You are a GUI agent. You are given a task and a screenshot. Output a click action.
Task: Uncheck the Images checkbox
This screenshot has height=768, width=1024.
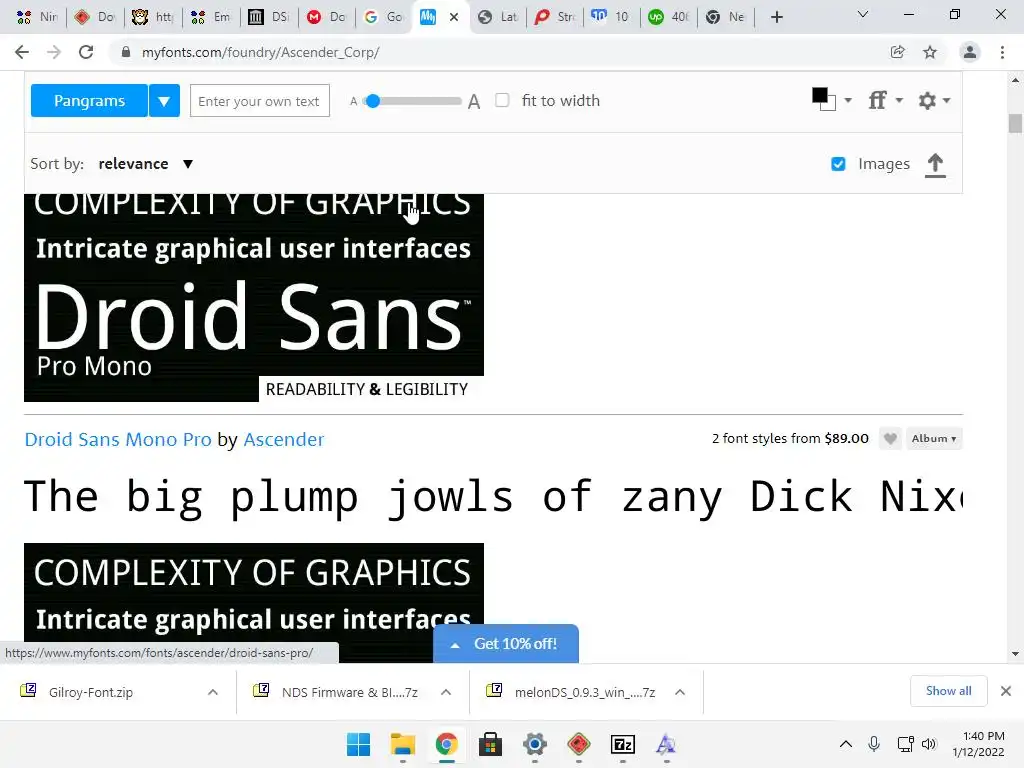[x=838, y=164]
